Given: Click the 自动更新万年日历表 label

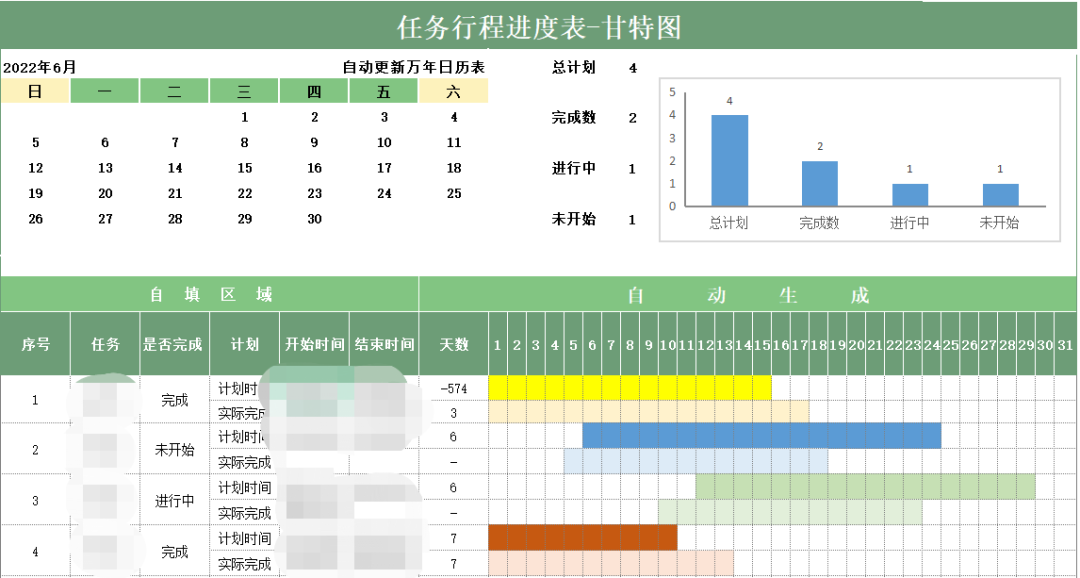Looking at the screenshot, I should (414, 68).
